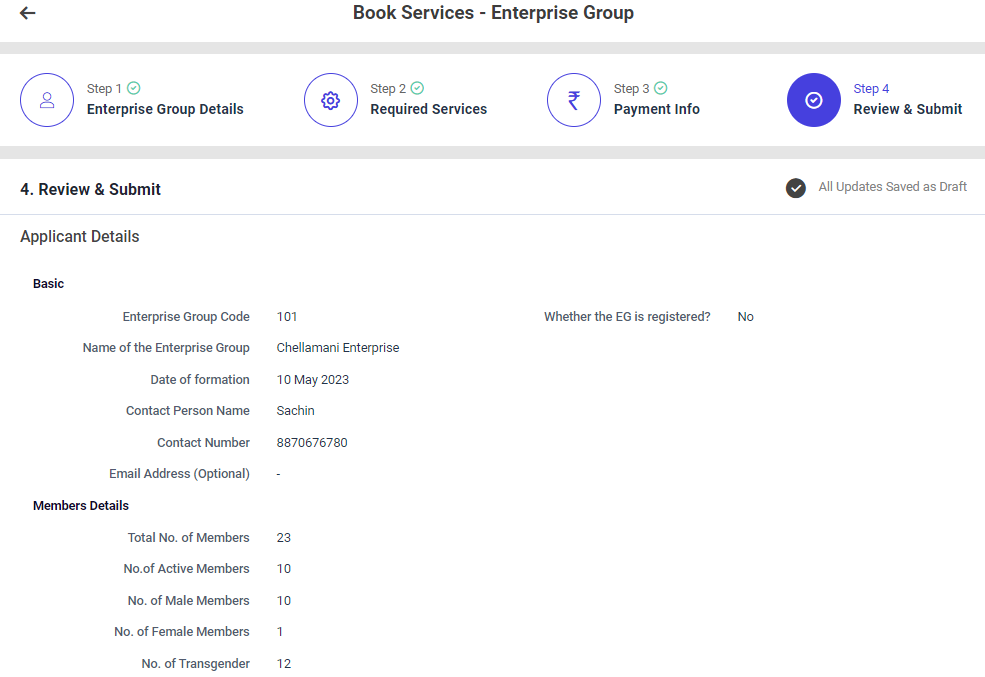Click the Enterprise Group Code value 101
This screenshot has width=985, height=677.
(x=287, y=317)
